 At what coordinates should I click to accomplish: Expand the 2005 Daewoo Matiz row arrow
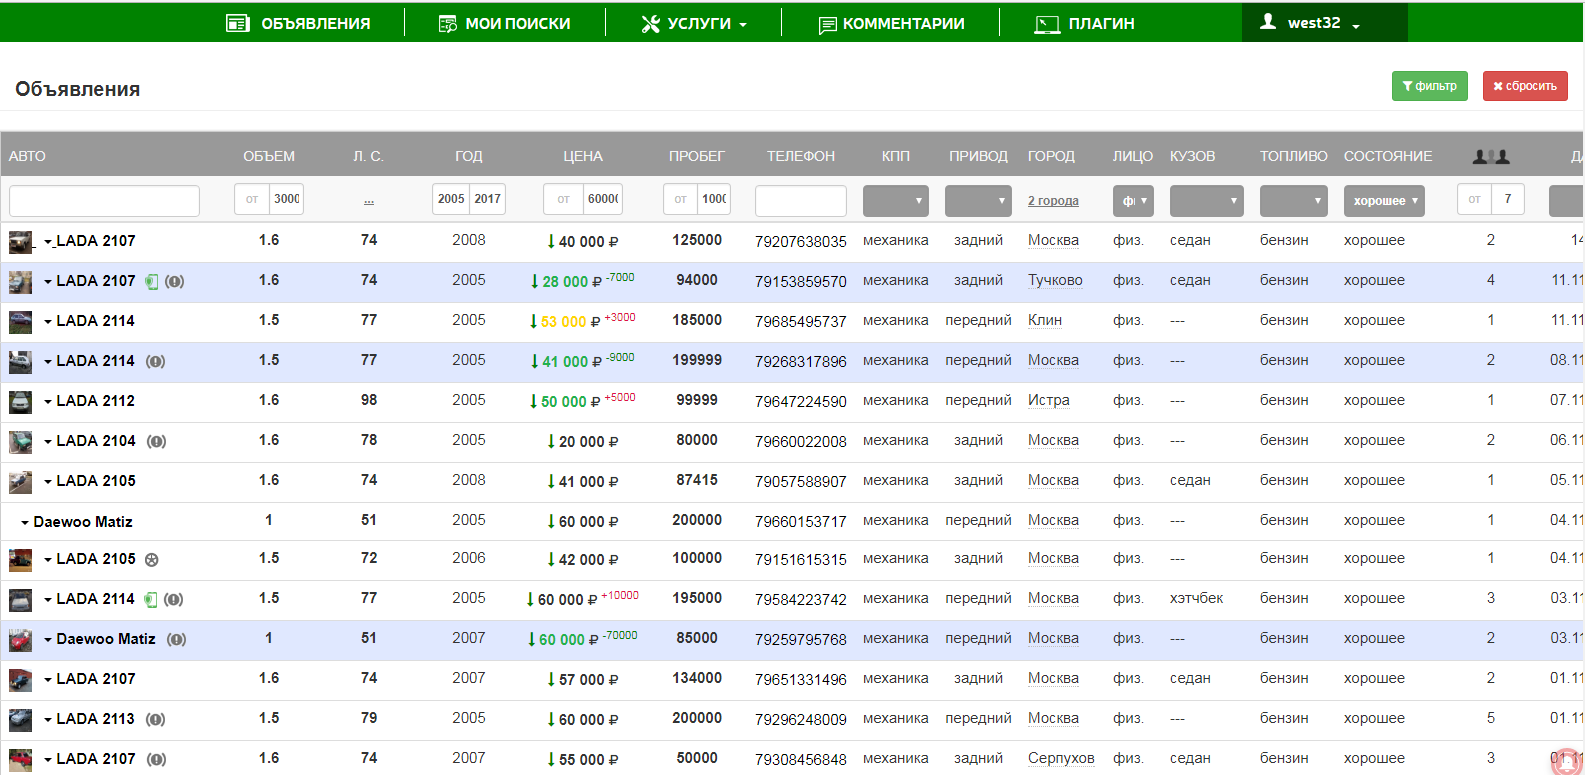pos(25,523)
